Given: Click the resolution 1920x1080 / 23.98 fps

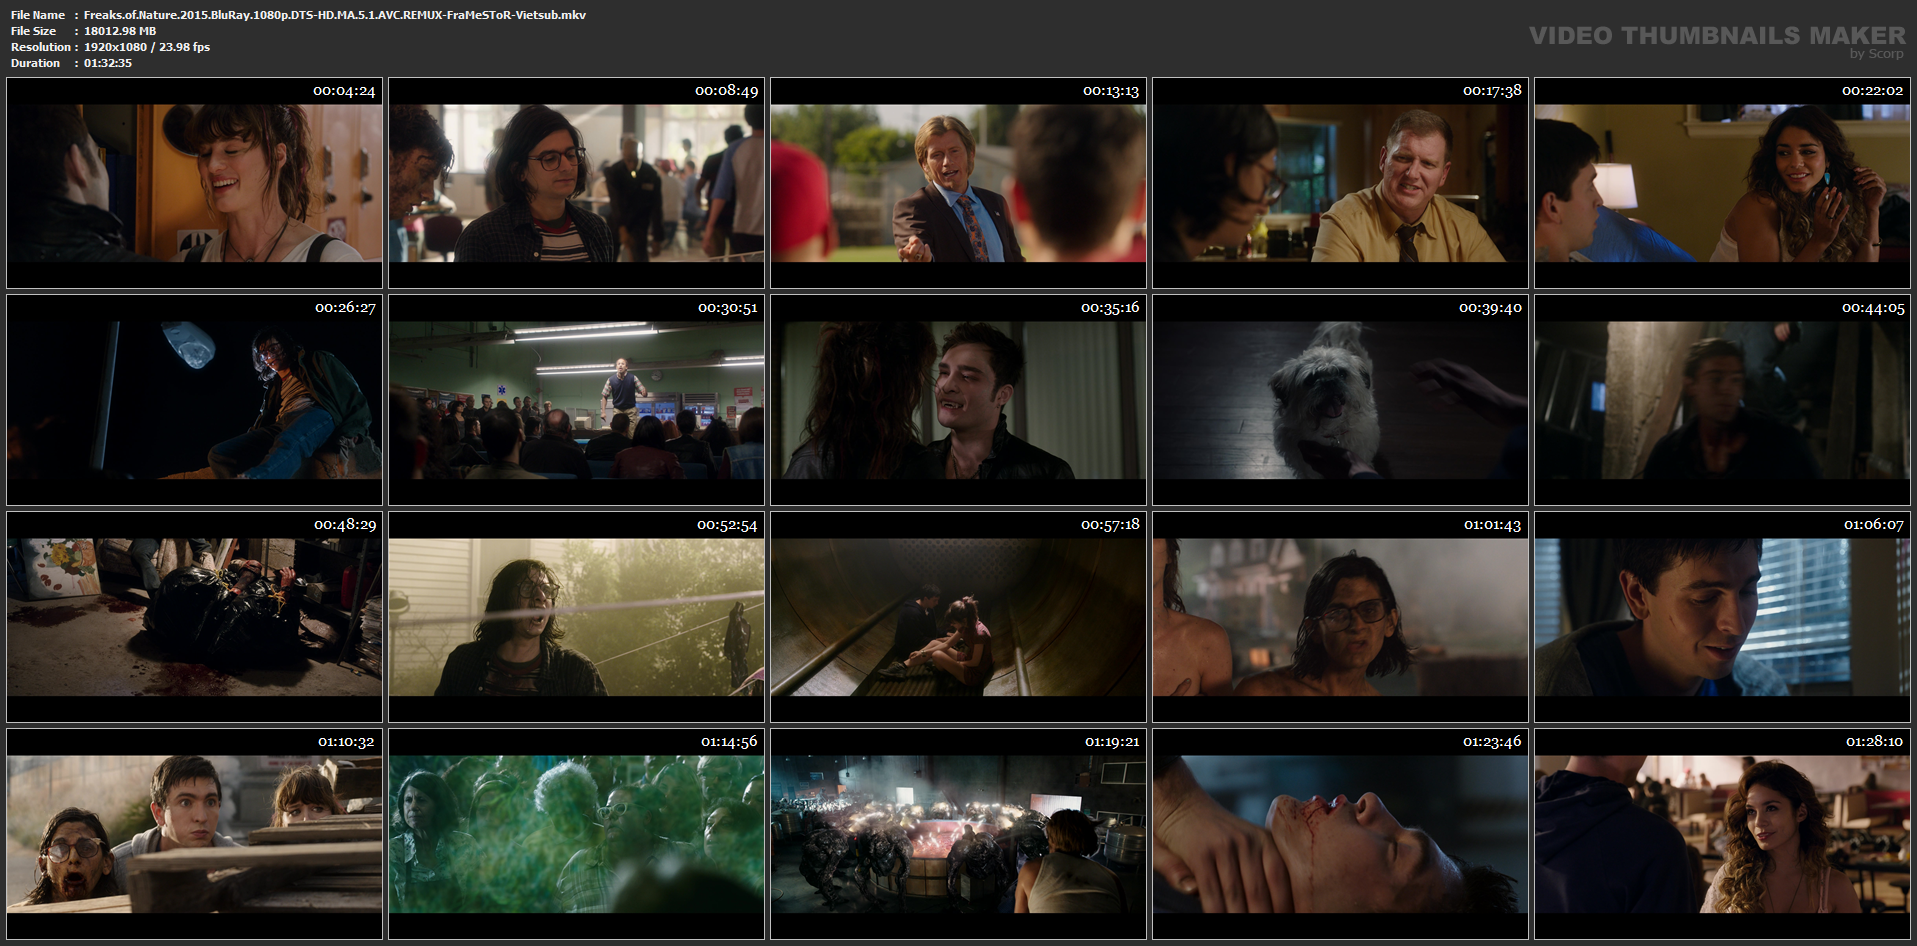Looking at the screenshot, I should pyautogui.click(x=147, y=47).
